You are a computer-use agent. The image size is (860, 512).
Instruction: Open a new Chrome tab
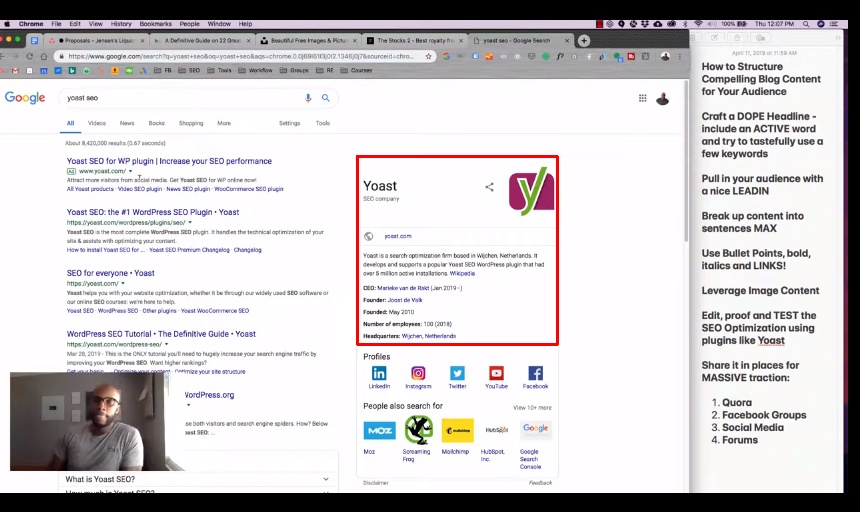[584, 41]
